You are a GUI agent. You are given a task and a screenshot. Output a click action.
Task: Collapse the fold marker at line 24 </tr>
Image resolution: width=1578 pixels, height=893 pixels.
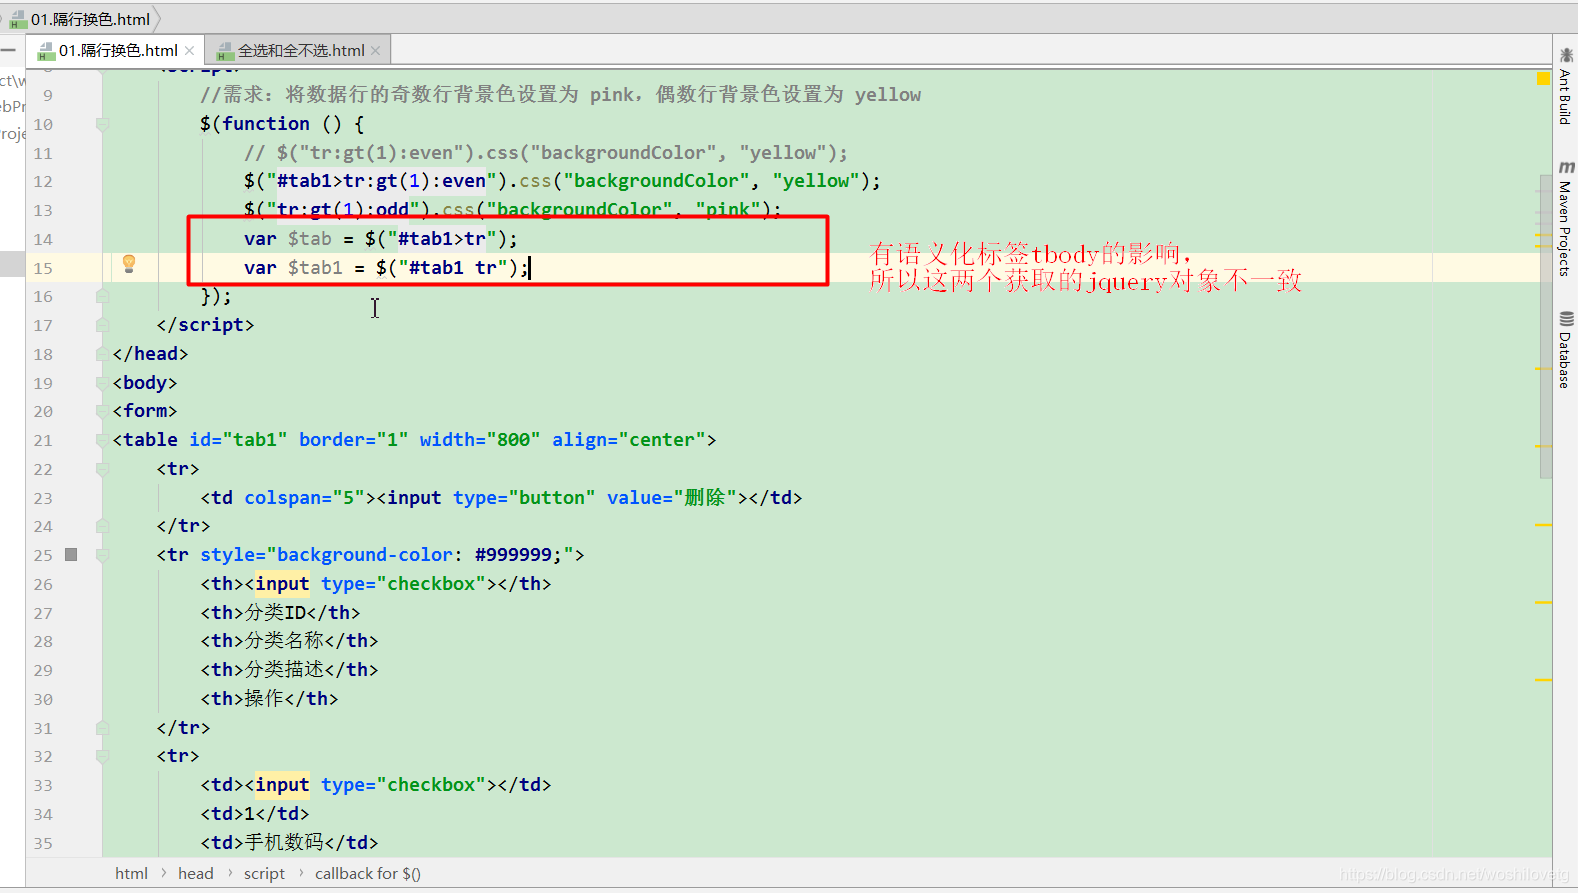tap(102, 526)
